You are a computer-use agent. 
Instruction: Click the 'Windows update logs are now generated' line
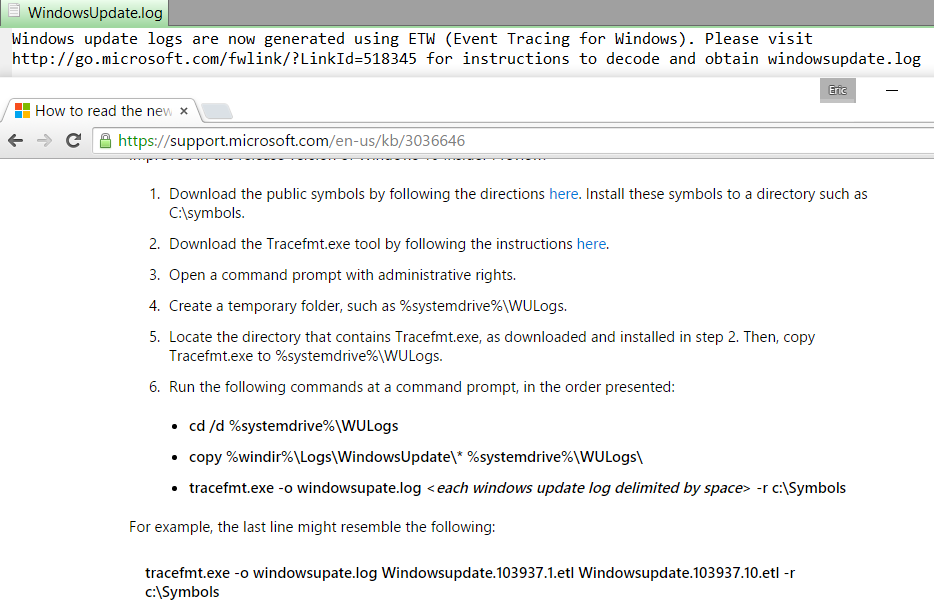412,39
